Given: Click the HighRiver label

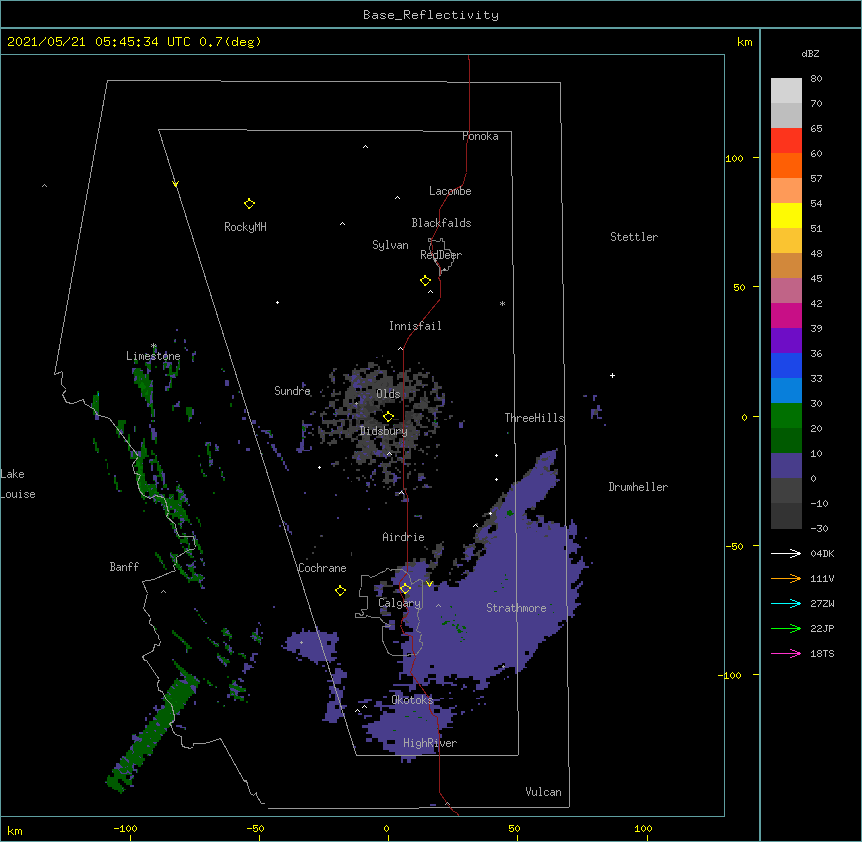Looking at the screenshot, I should click(430, 743).
